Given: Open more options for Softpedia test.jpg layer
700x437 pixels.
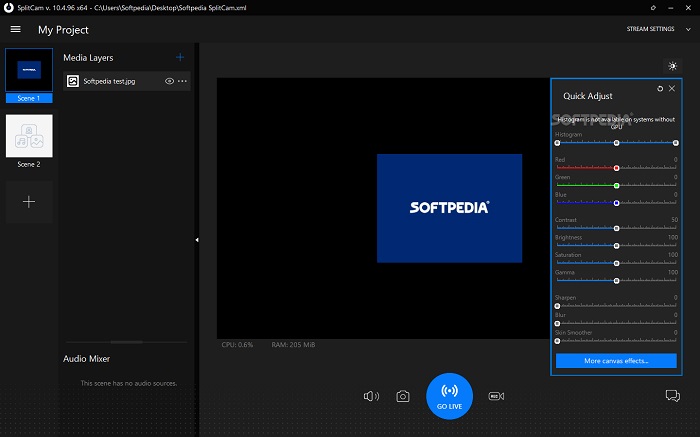Looking at the screenshot, I should 182,81.
